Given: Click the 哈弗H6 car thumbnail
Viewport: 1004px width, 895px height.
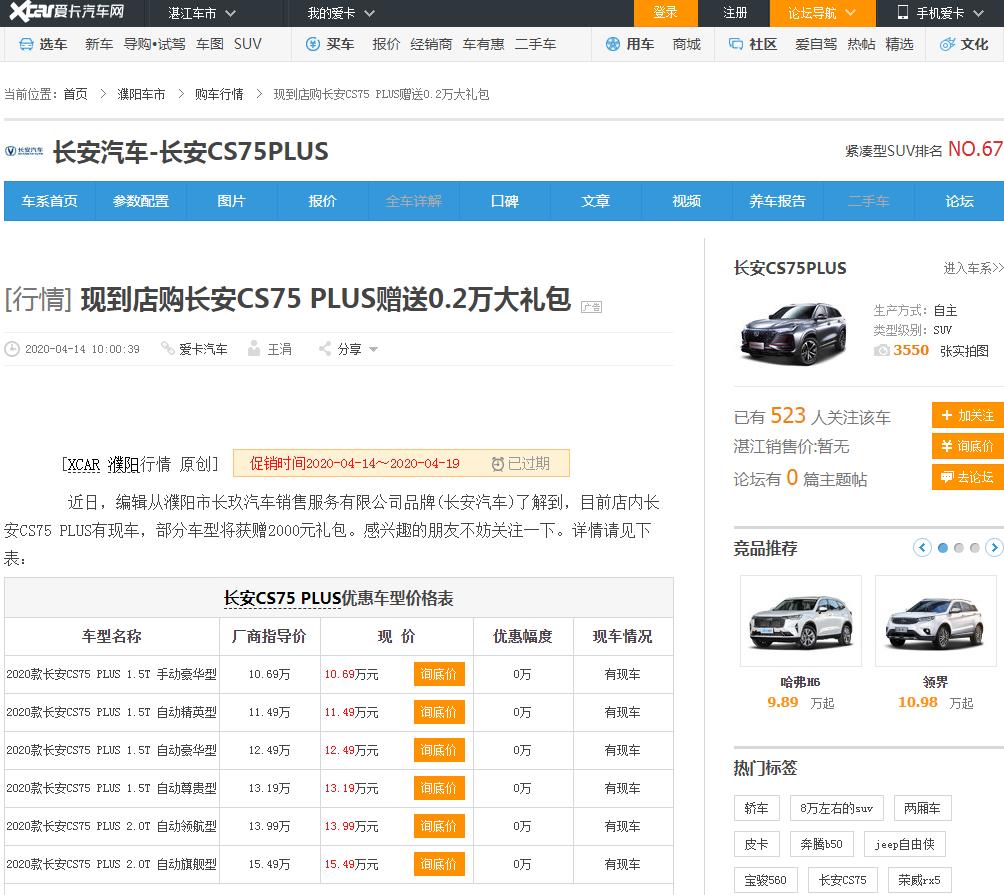Looking at the screenshot, I should pos(800,621).
